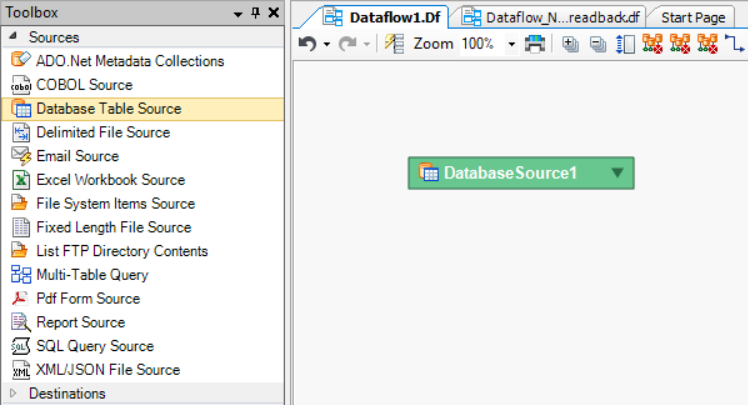
Task: Collapse the Sources section
Action: tap(14, 37)
